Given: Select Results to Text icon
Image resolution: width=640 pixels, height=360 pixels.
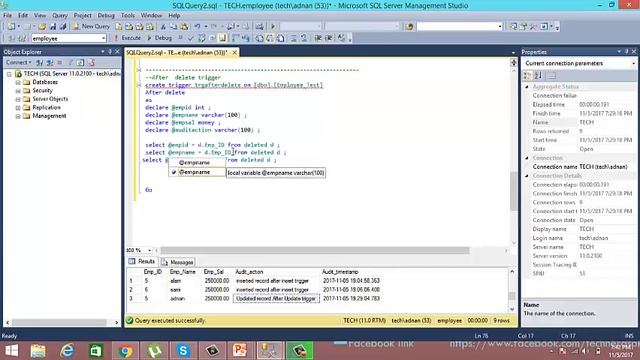Looking at the screenshot, I should pos(260,38).
